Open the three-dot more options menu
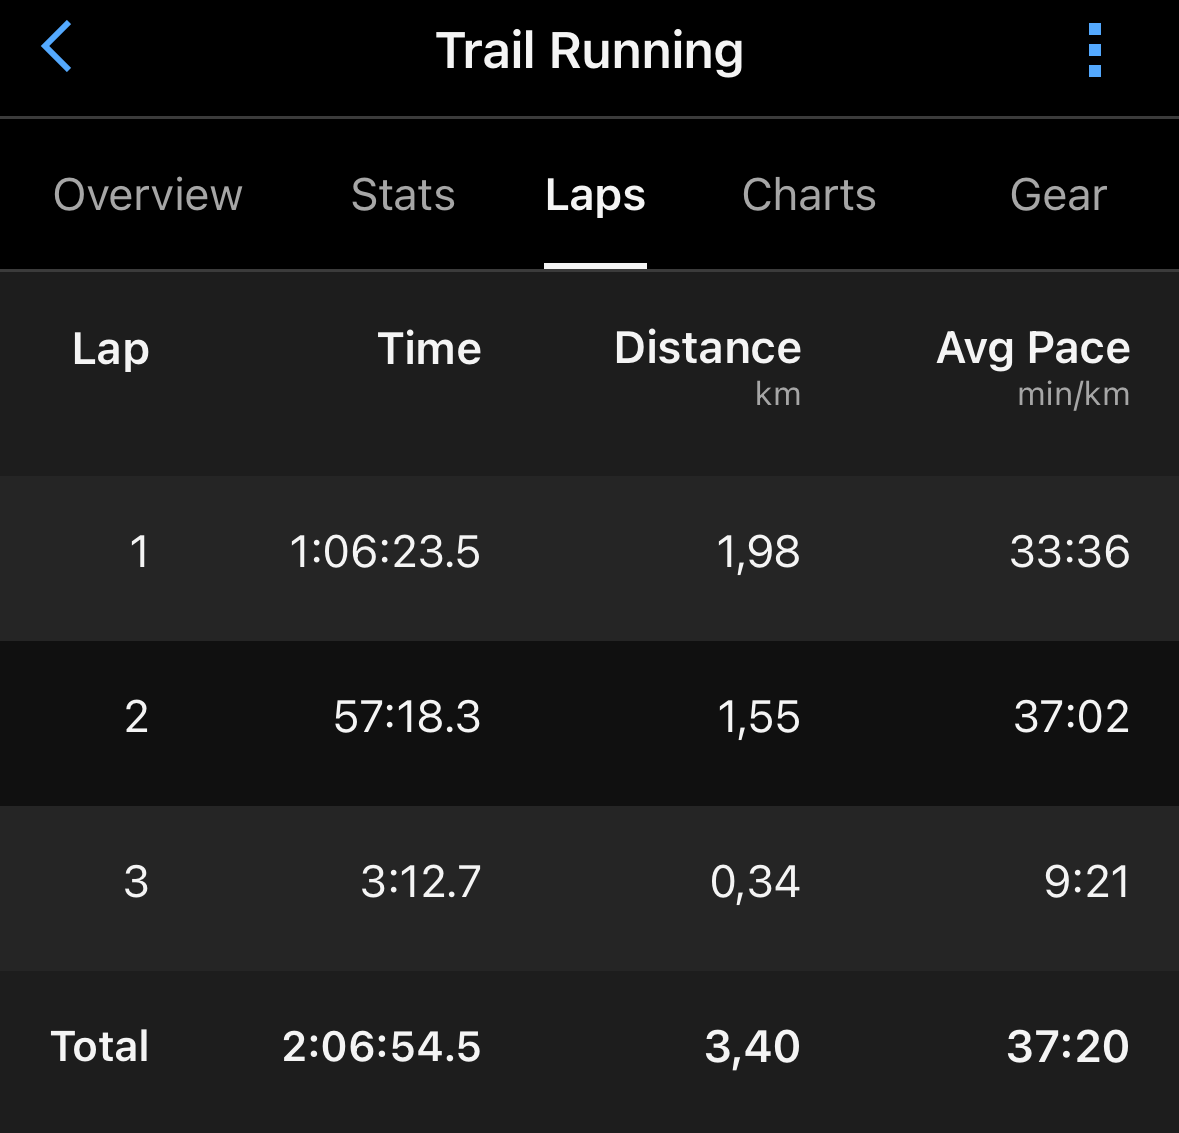The image size is (1179, 1133). 1095,50
